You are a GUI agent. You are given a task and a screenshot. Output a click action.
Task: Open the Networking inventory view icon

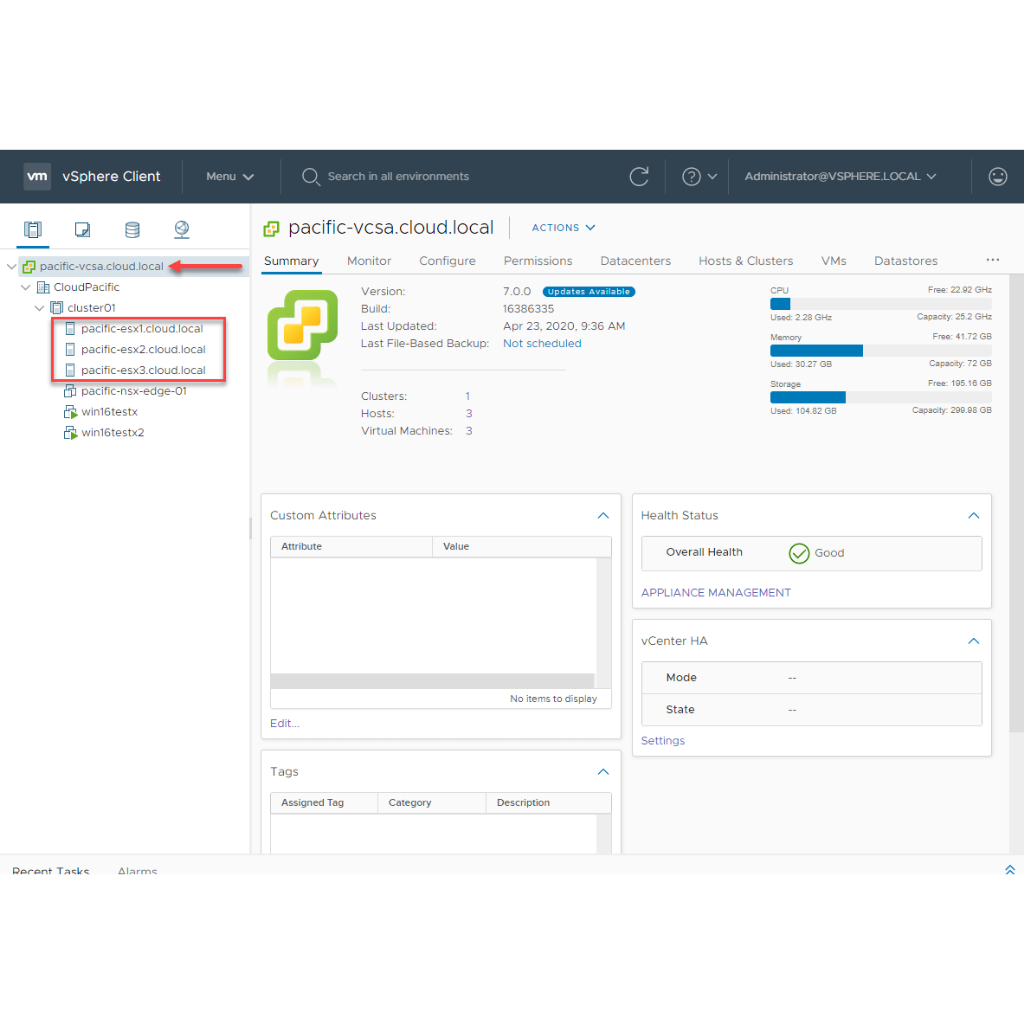coord(181,229)
